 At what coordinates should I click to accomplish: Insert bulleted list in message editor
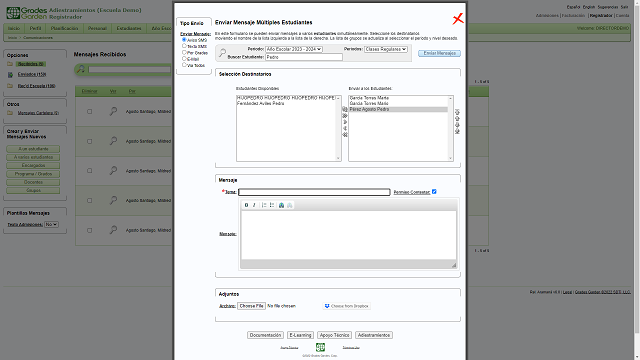point(272,205)
